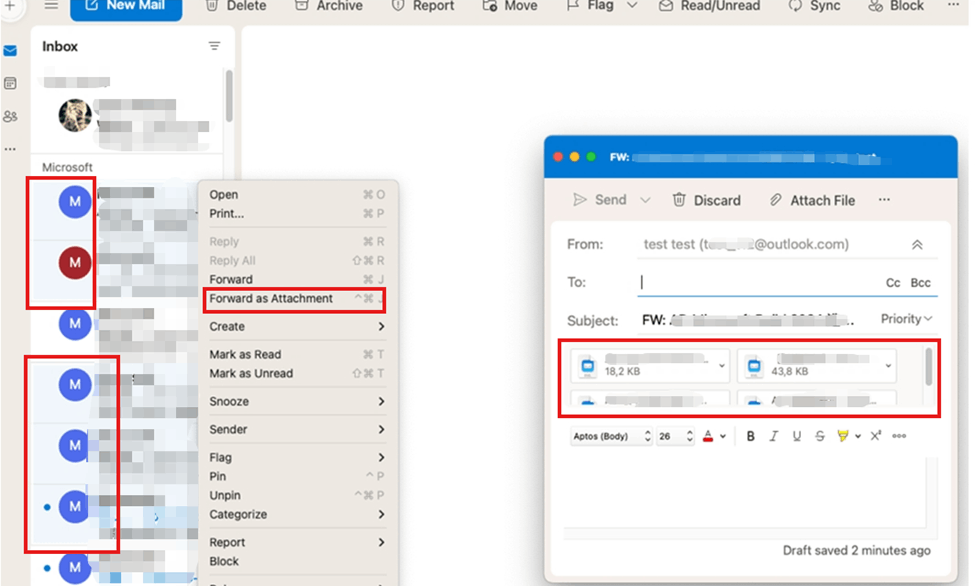Add Cc recipients
The height and width of the screenshot is (586, 975).
point(893,282)
